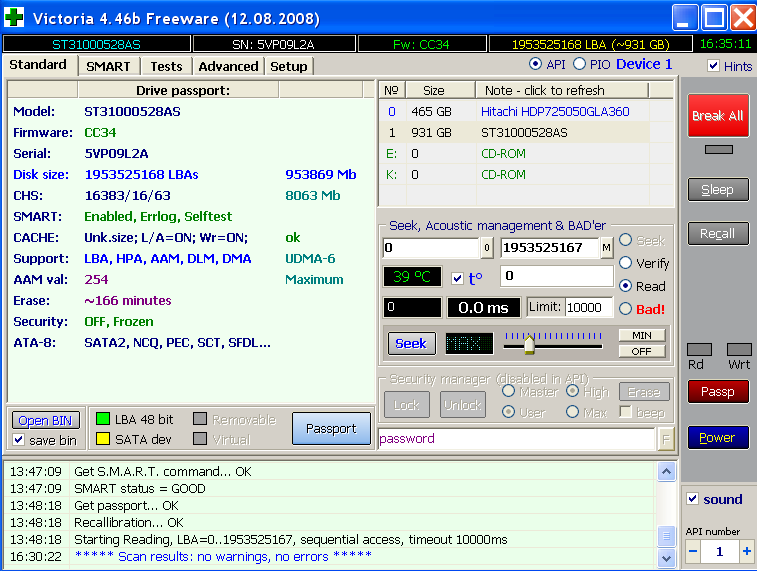The width and height of the screenshot is (757, 571).
Task: Open the Advanced tab
Action: [x=228, y=66]
